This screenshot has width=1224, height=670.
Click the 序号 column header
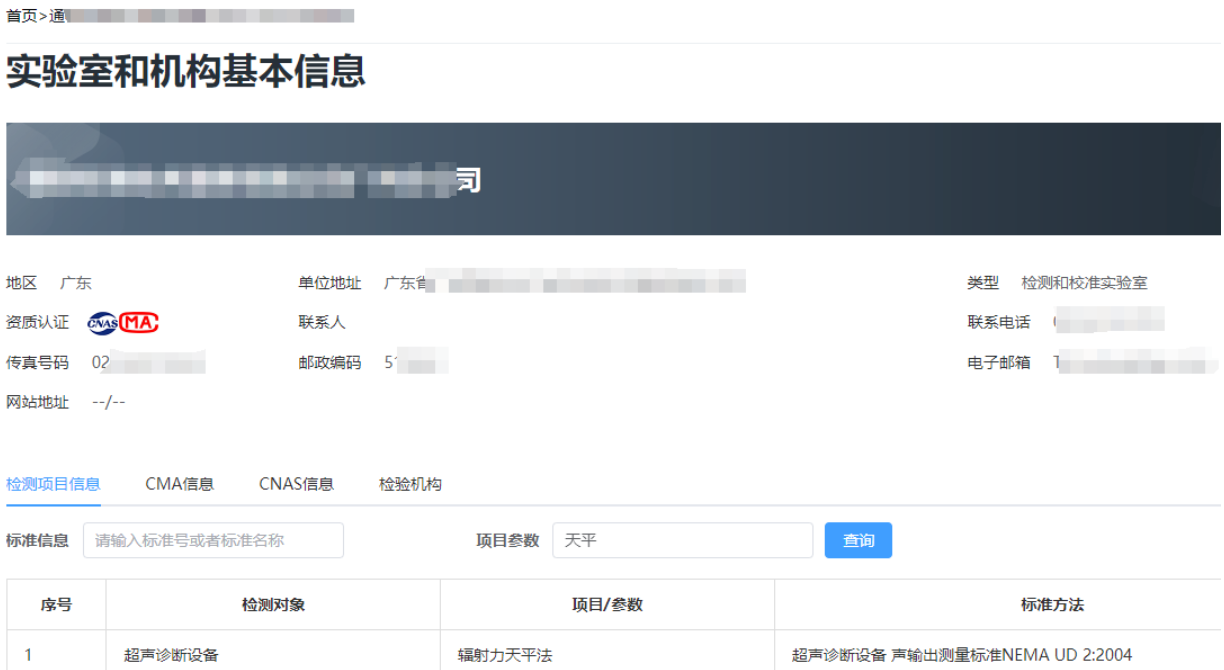[56, 604]
